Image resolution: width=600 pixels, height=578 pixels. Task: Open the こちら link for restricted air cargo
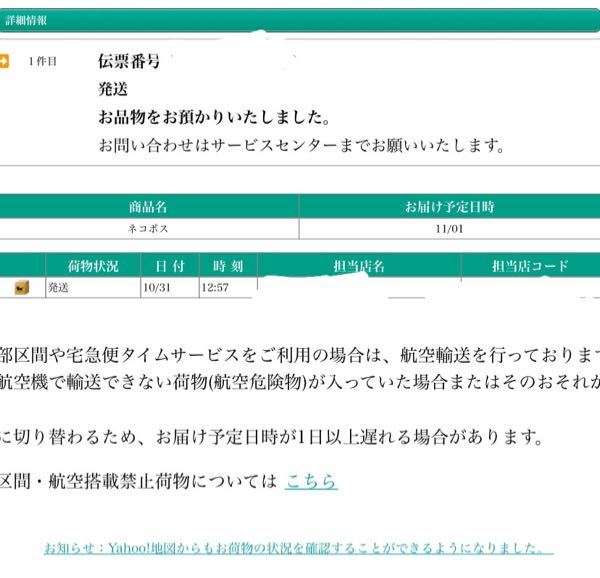coord(310,481)
